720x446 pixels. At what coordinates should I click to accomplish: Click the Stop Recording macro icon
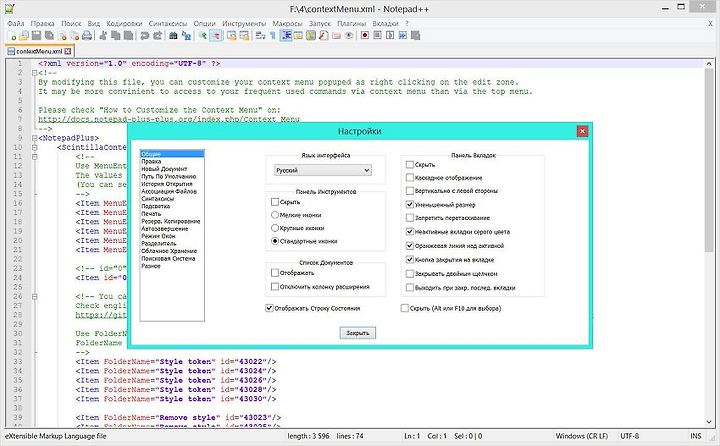point(377,35)
